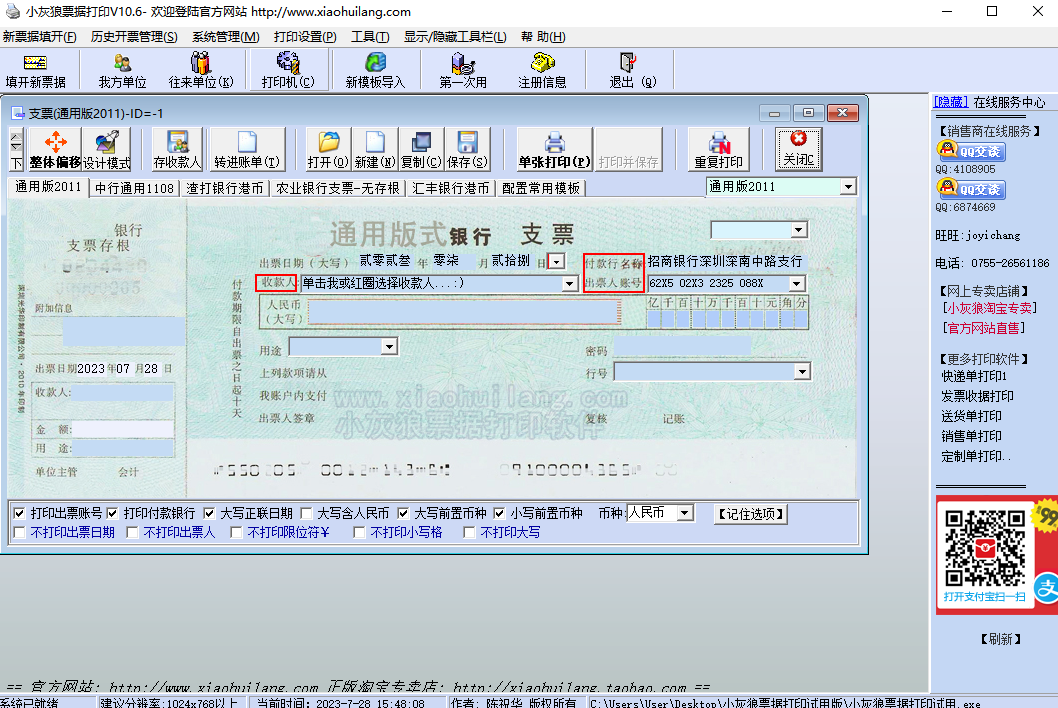Click 打开(O) folder icon
1058x708 pixels.
(328, 149)
